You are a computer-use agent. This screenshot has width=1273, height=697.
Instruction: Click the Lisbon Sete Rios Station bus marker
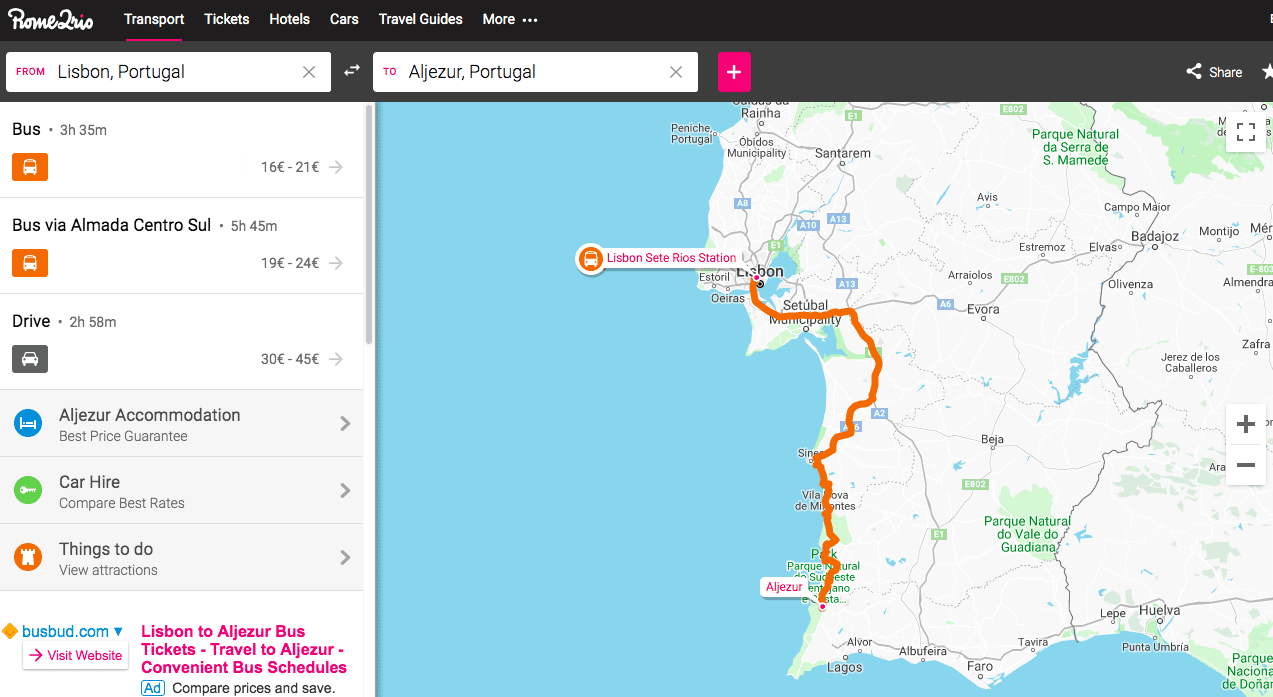point(590,259)
